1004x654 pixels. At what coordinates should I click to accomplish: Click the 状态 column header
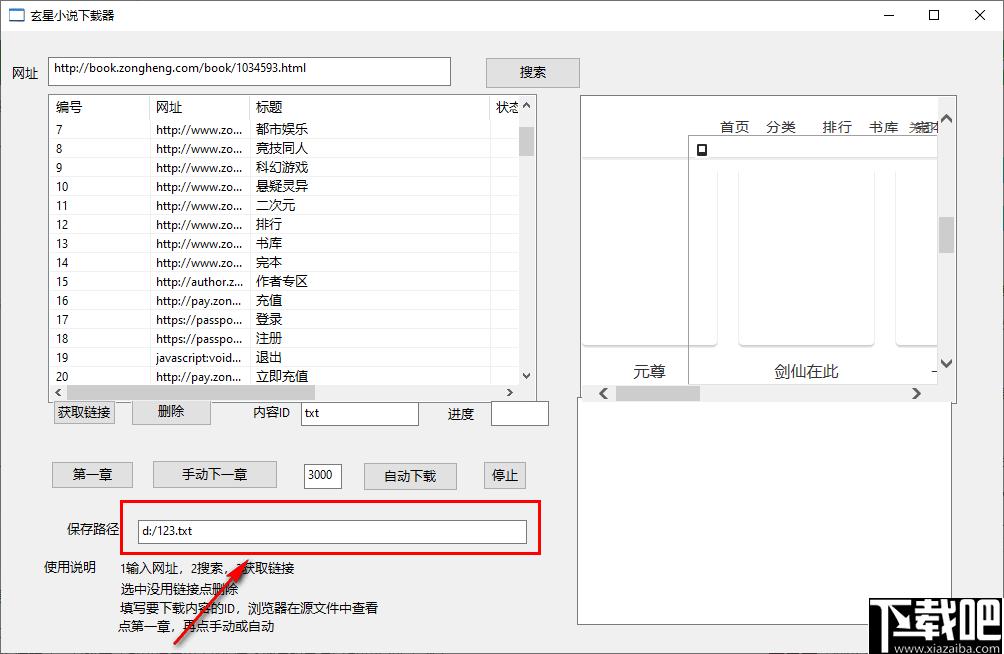(x=505, y=107)
